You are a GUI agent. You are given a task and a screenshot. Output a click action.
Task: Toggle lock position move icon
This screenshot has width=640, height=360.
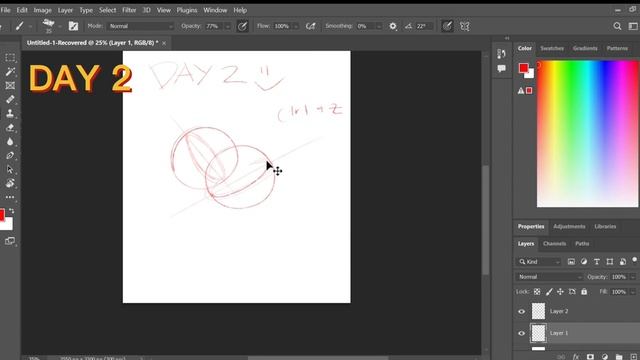(560, 291)
